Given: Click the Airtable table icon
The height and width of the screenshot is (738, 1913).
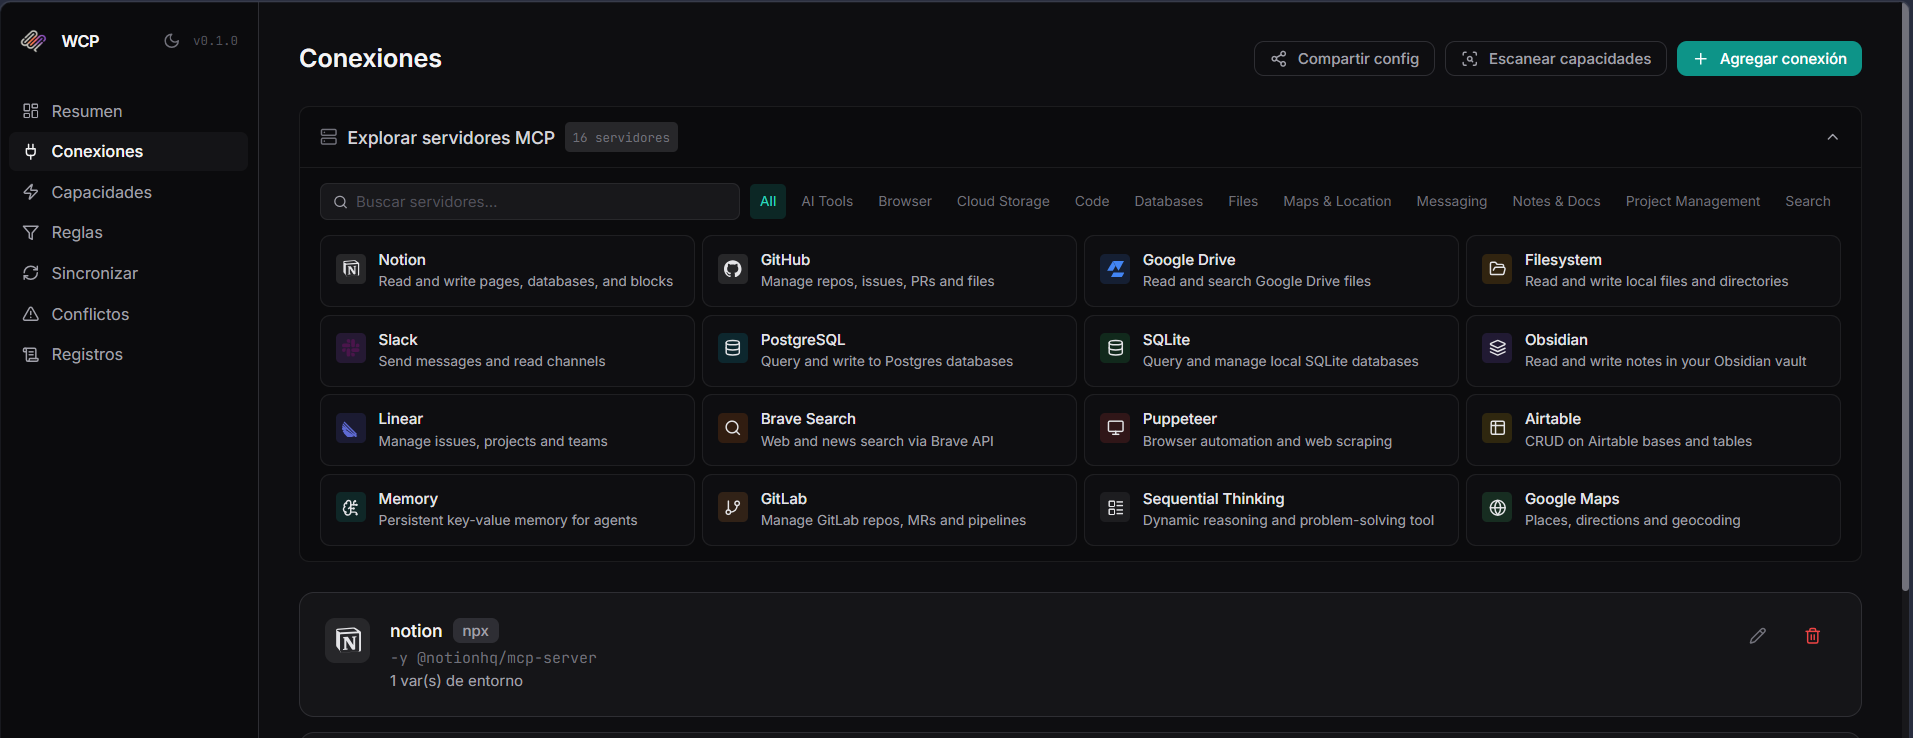Looking at the screenshot, I should point(1497,428).
